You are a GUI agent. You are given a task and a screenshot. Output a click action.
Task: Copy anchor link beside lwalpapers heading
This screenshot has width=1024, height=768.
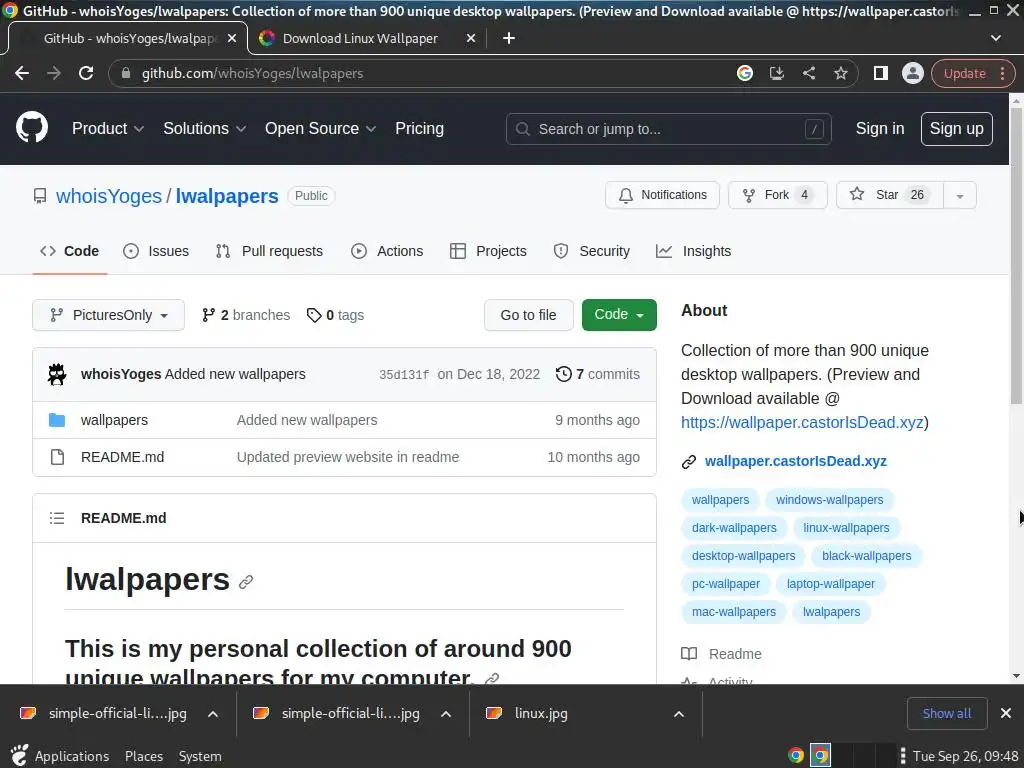point(246,582)
